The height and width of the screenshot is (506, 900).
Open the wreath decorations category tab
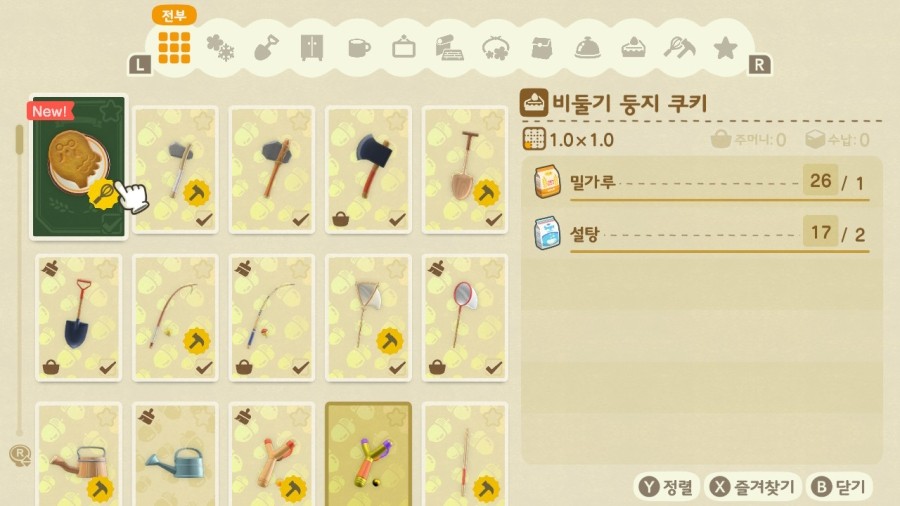[x=496, y=48]
